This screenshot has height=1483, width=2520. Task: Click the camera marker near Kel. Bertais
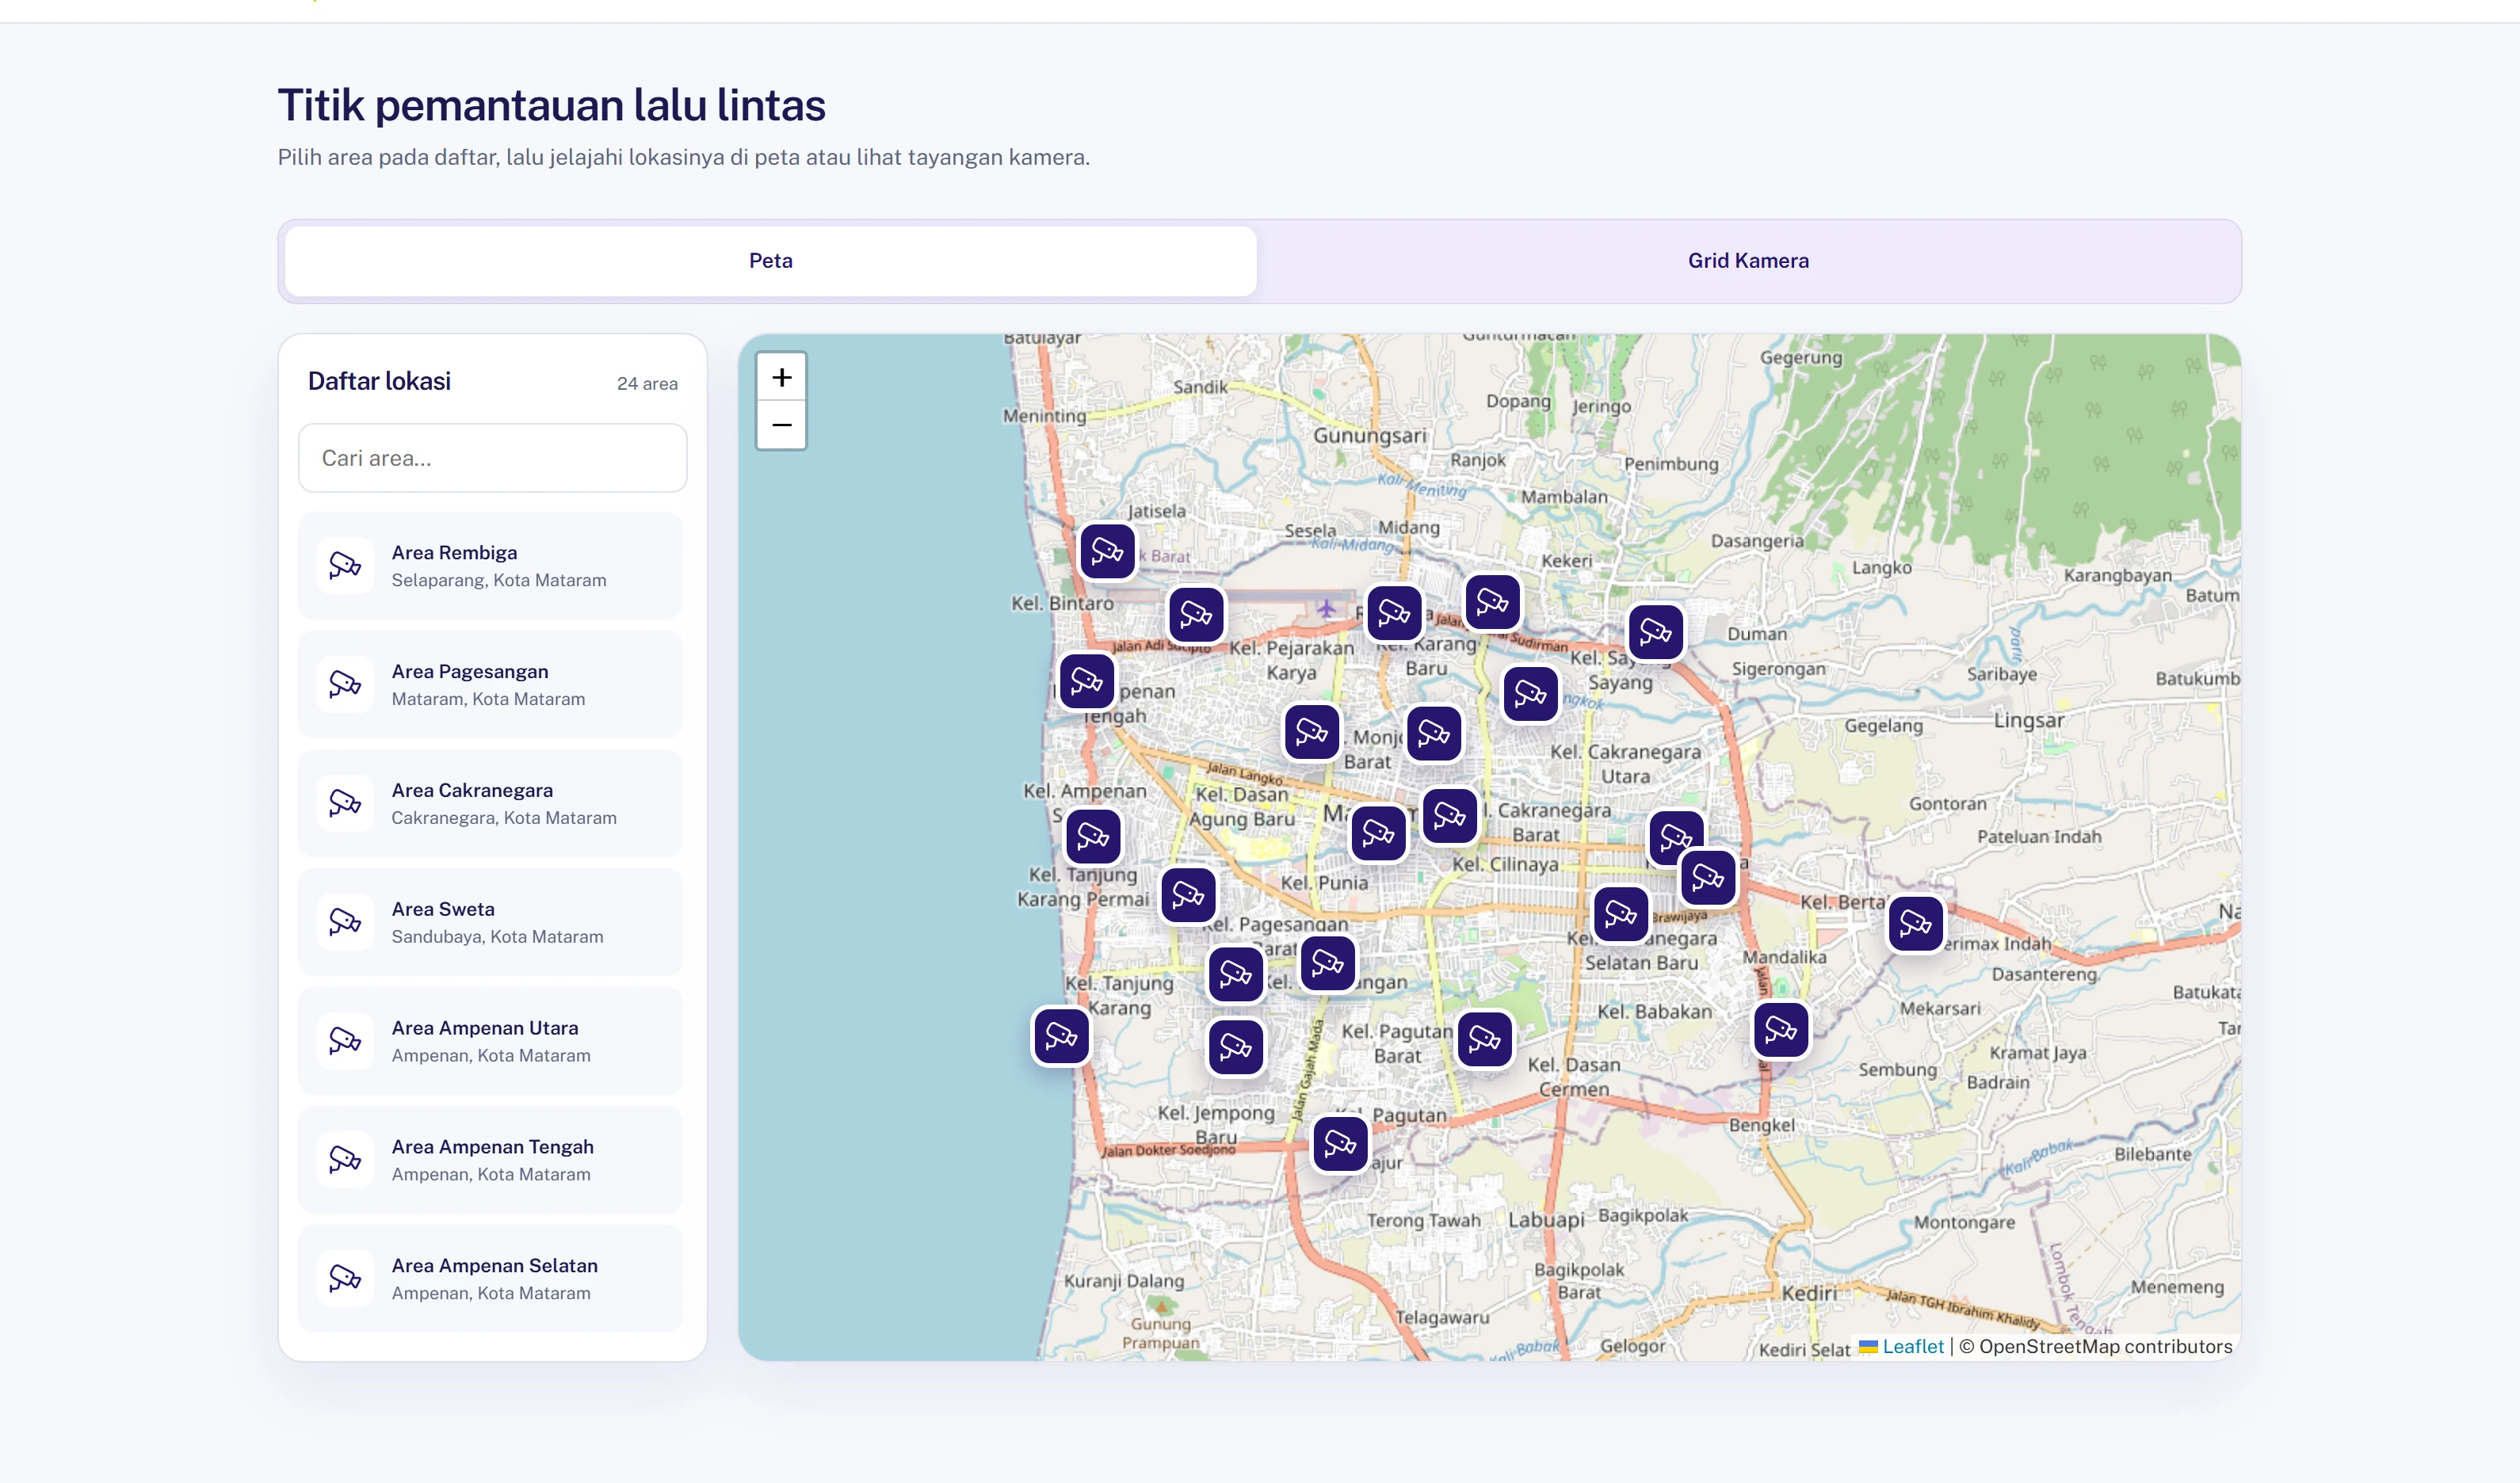1915,923
